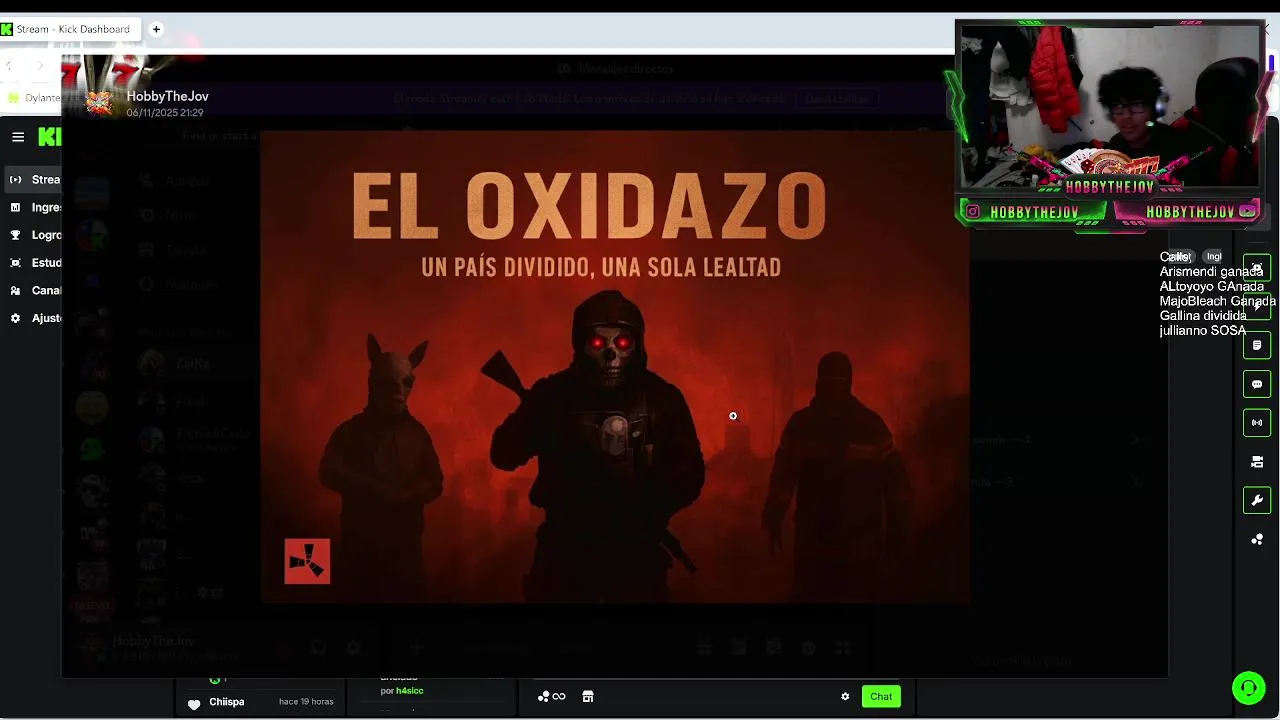Click the HobbyTheJov name in image header

167,96
